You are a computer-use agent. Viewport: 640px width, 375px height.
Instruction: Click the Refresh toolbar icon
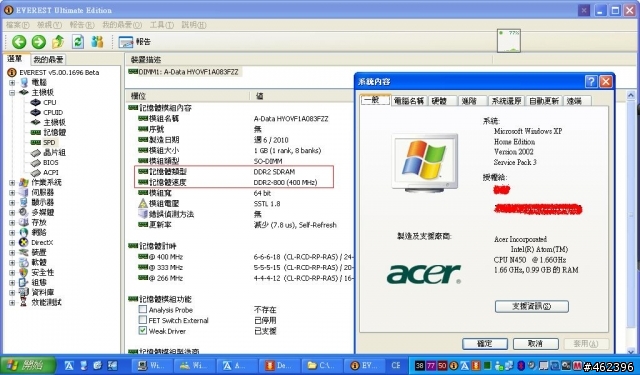pos(78,42)
